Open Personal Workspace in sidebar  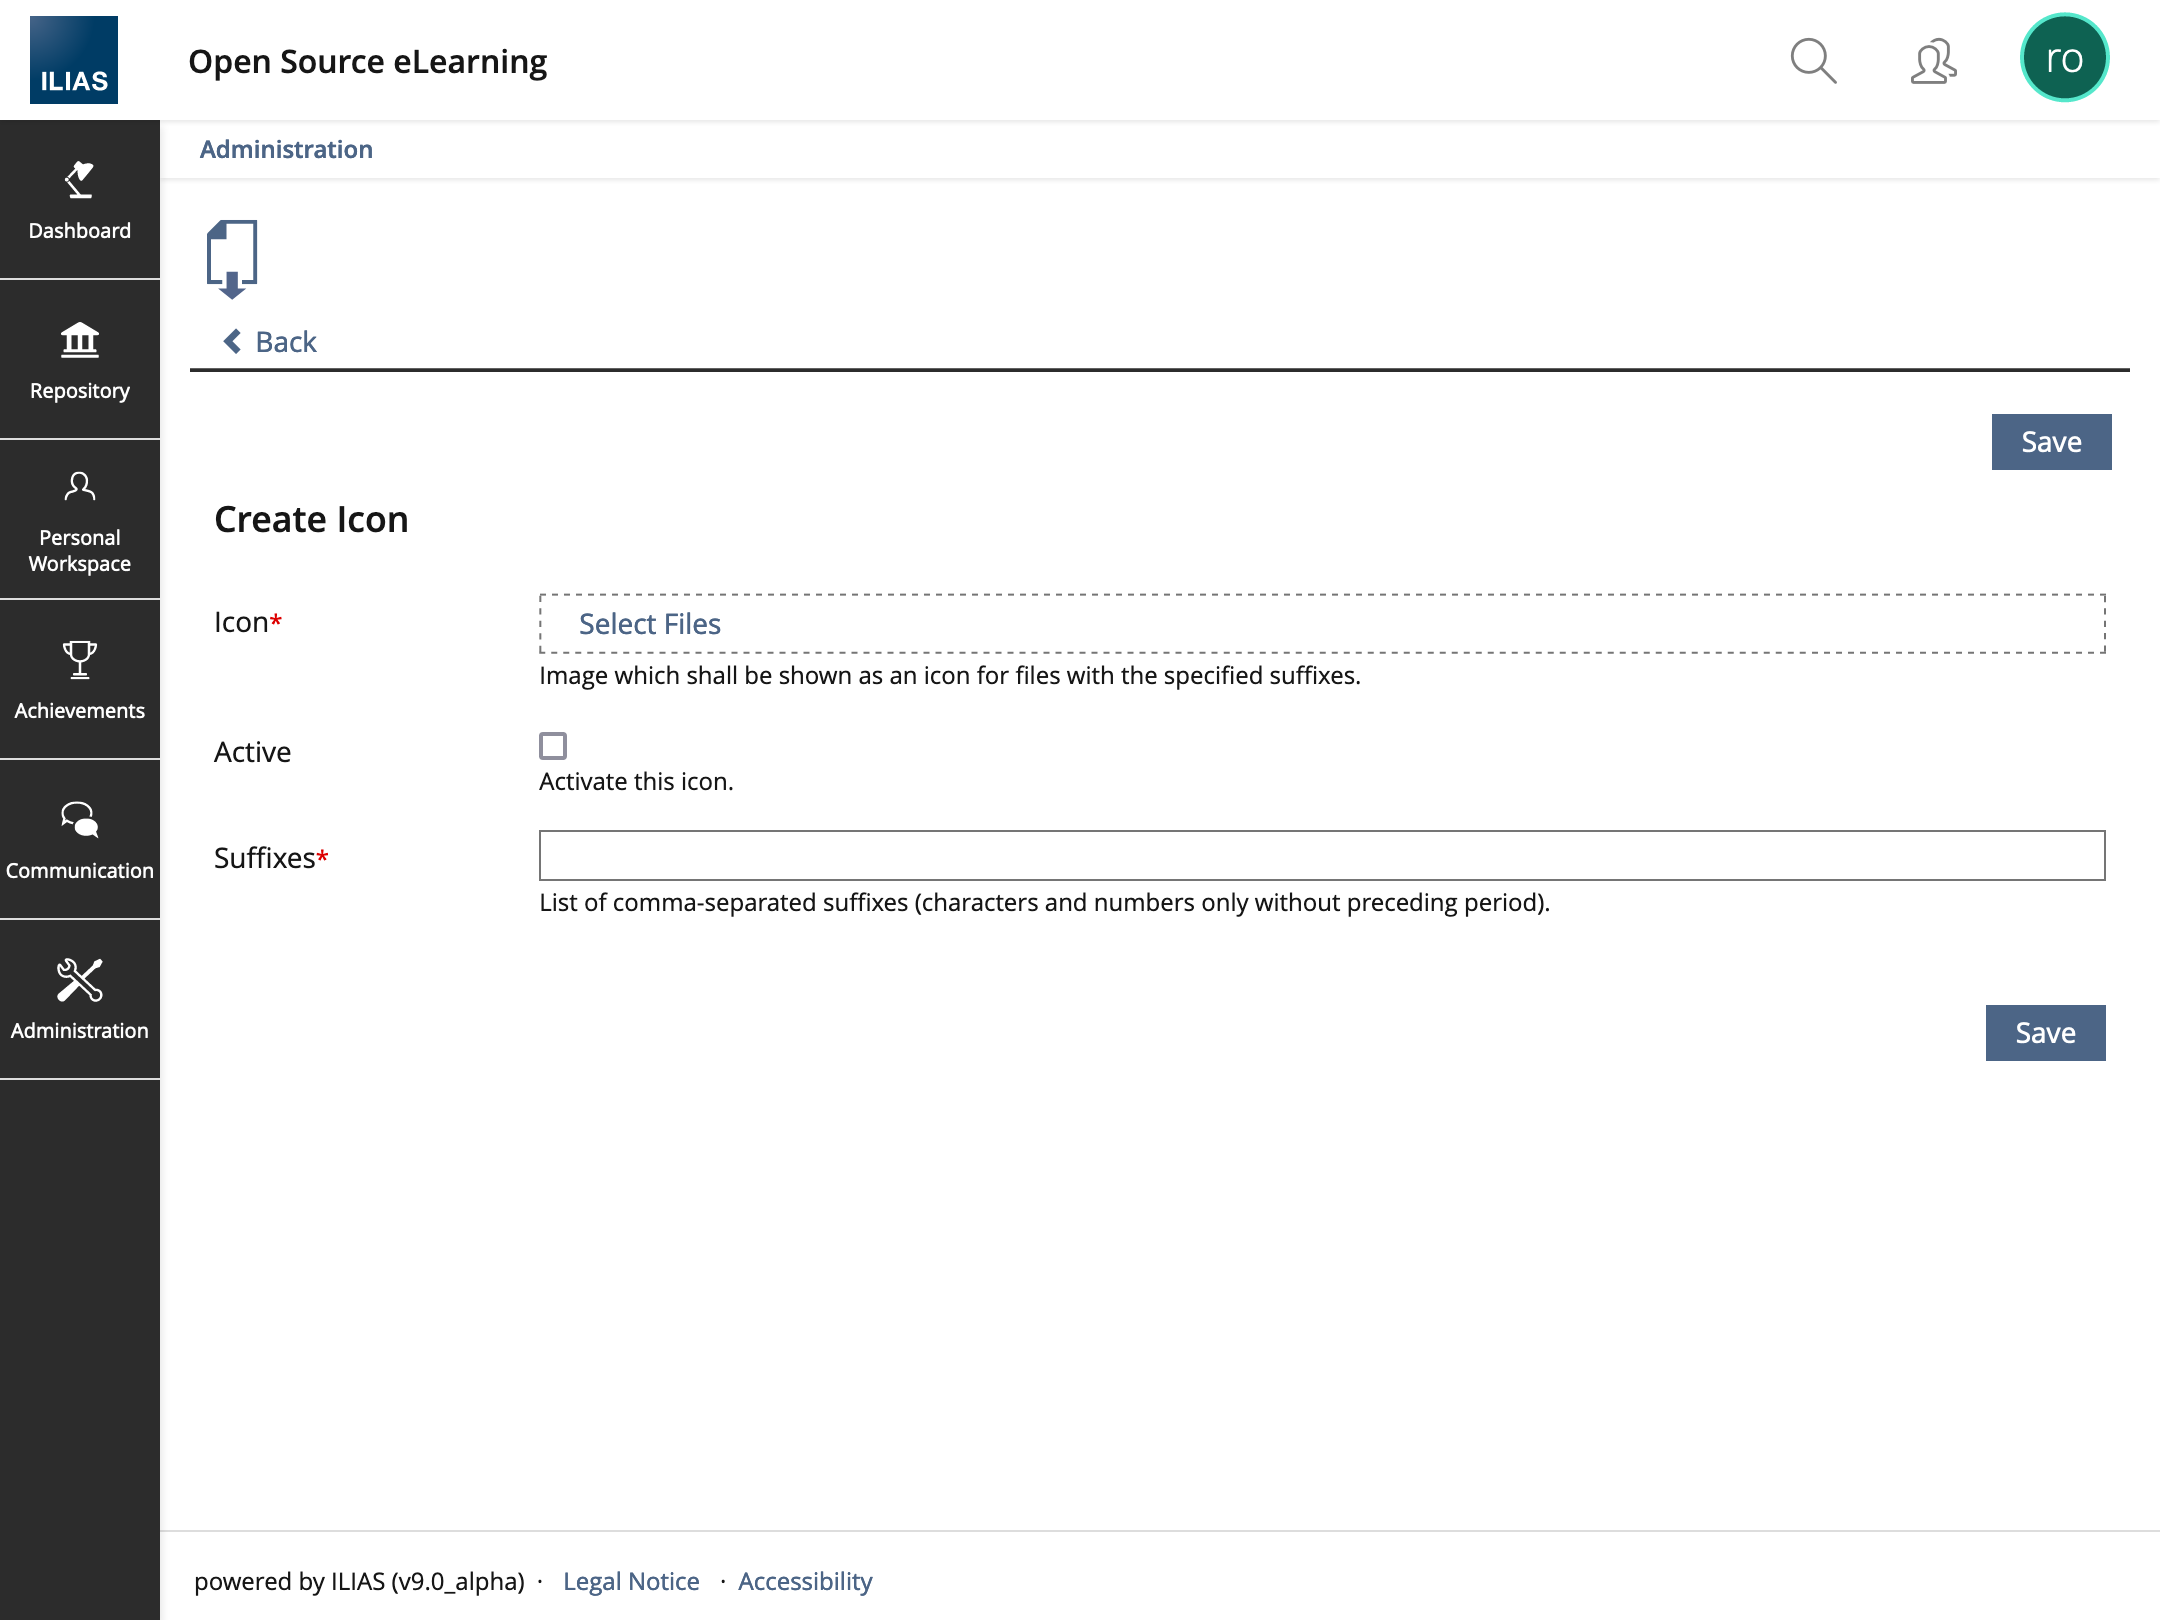tap(79, 520)
